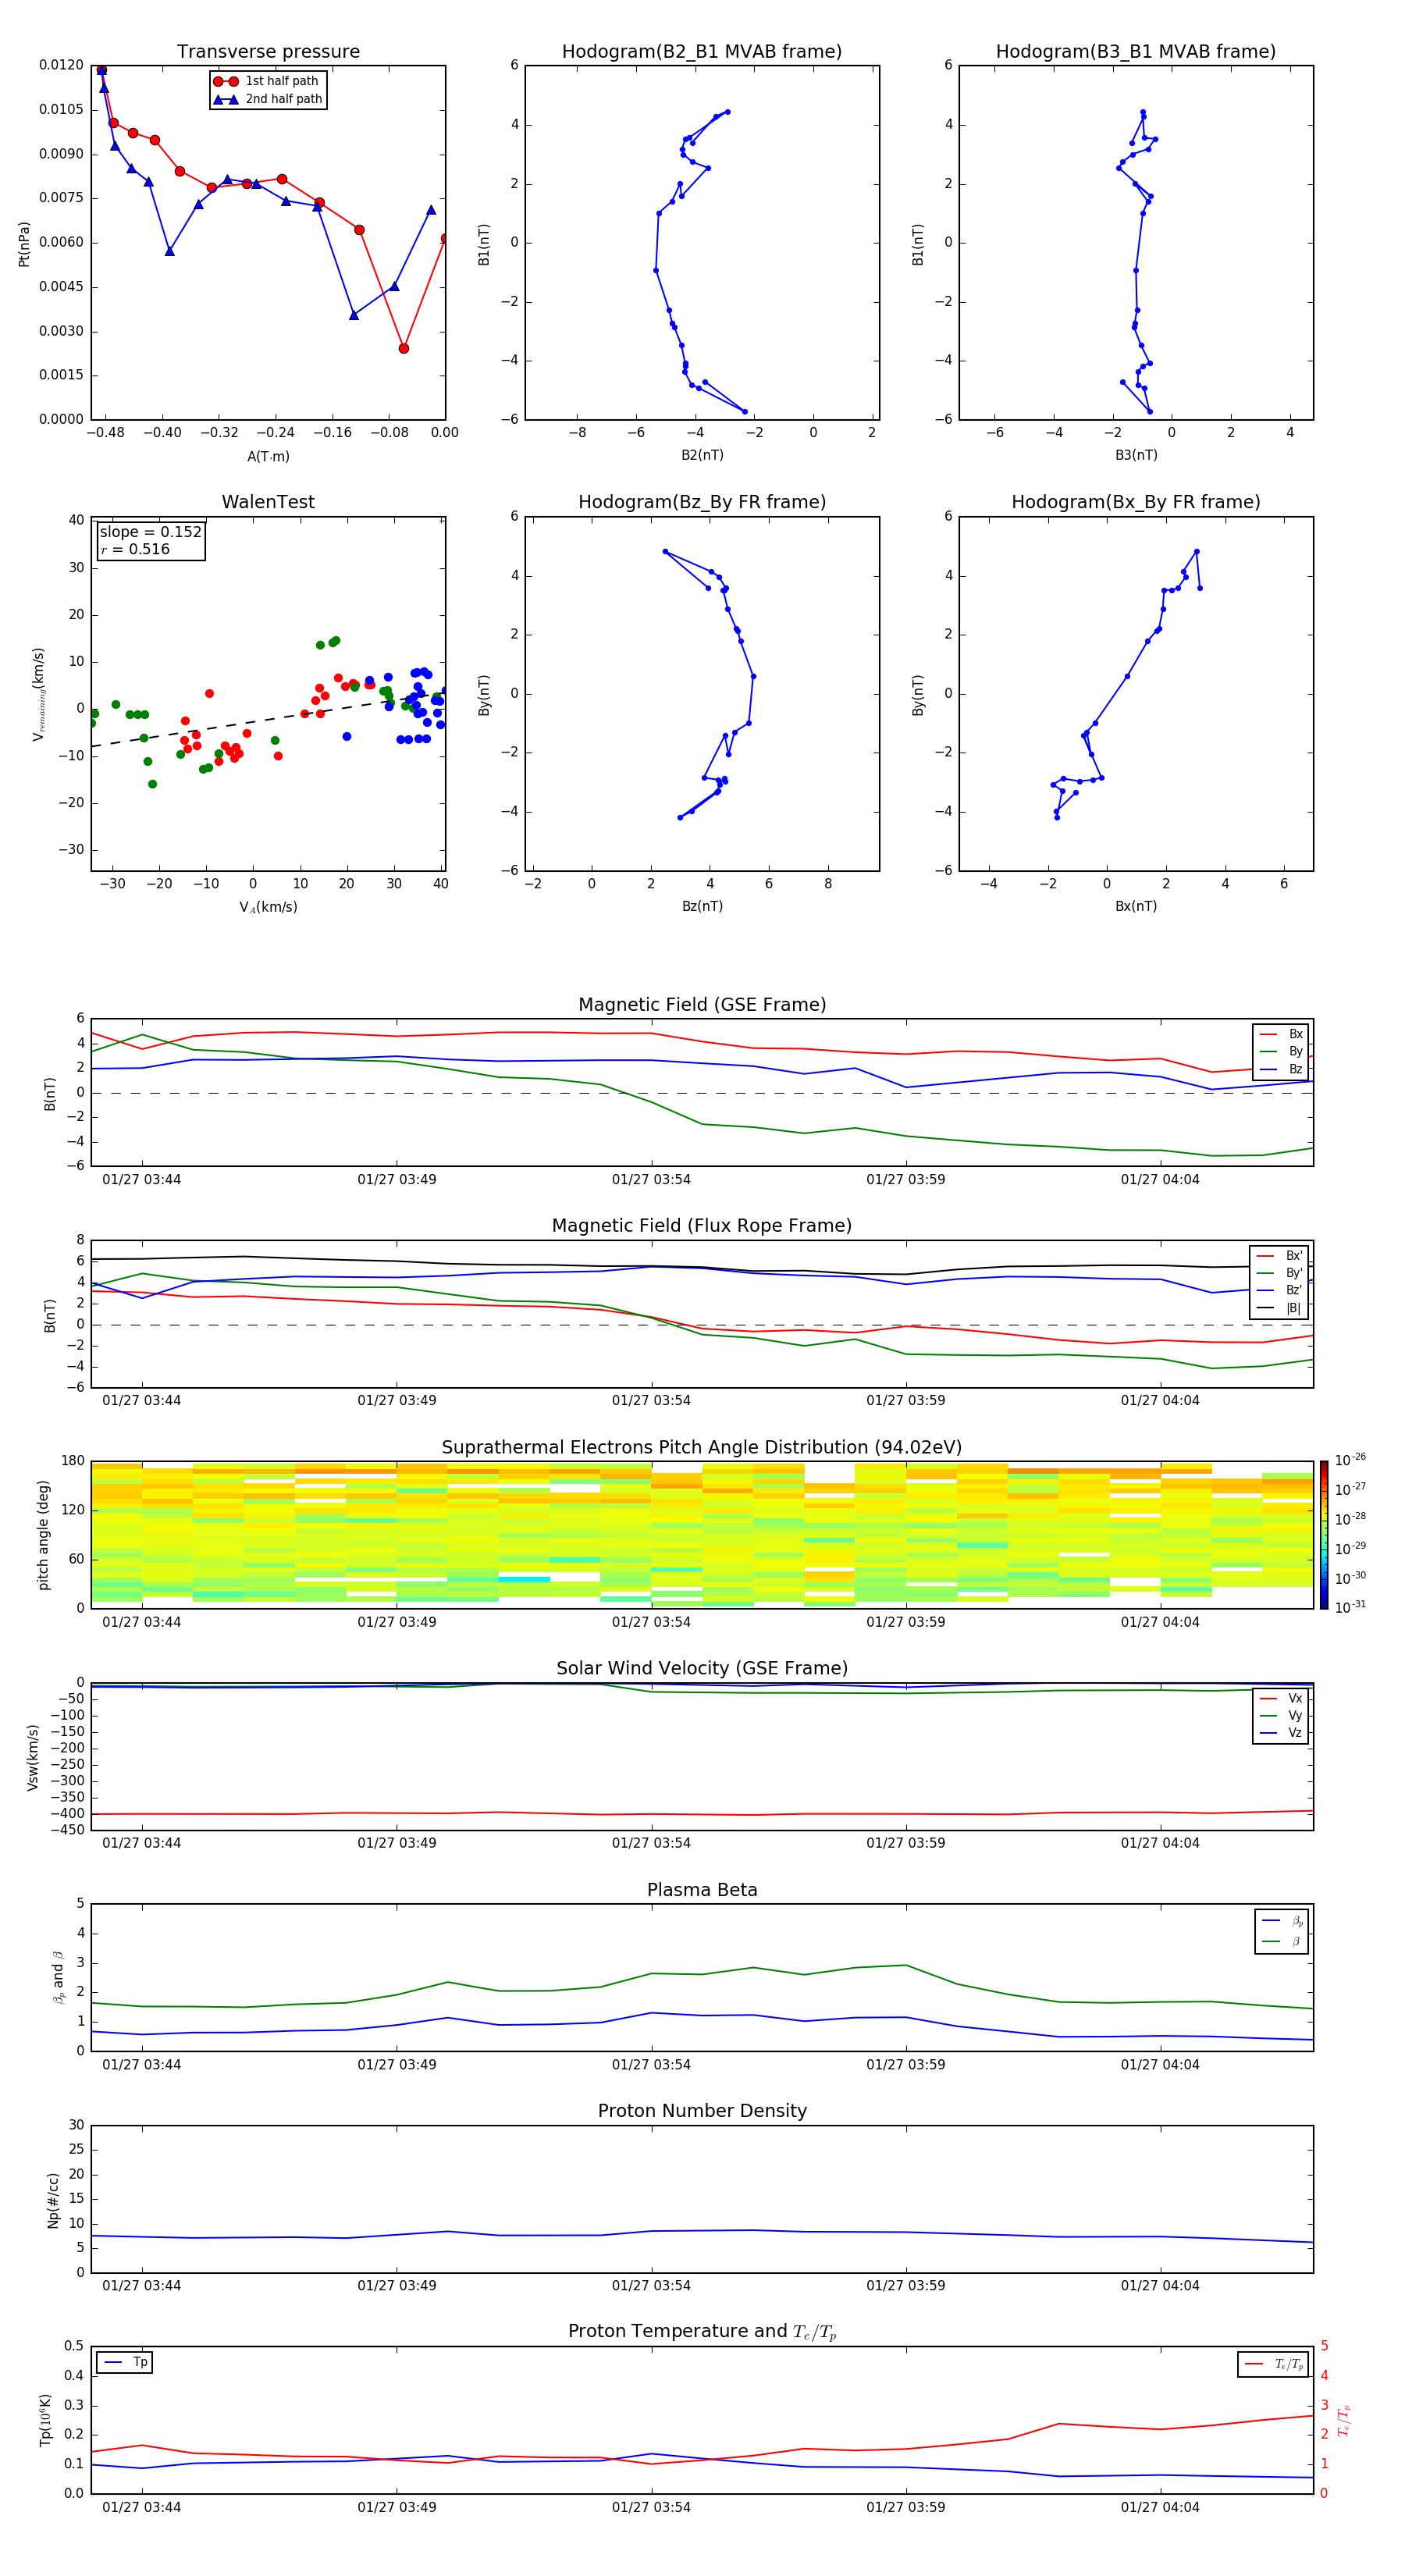Click the 'WalenTest' plot title
Viewport: 1405px width, 2576px height.
tap(268, 502)
